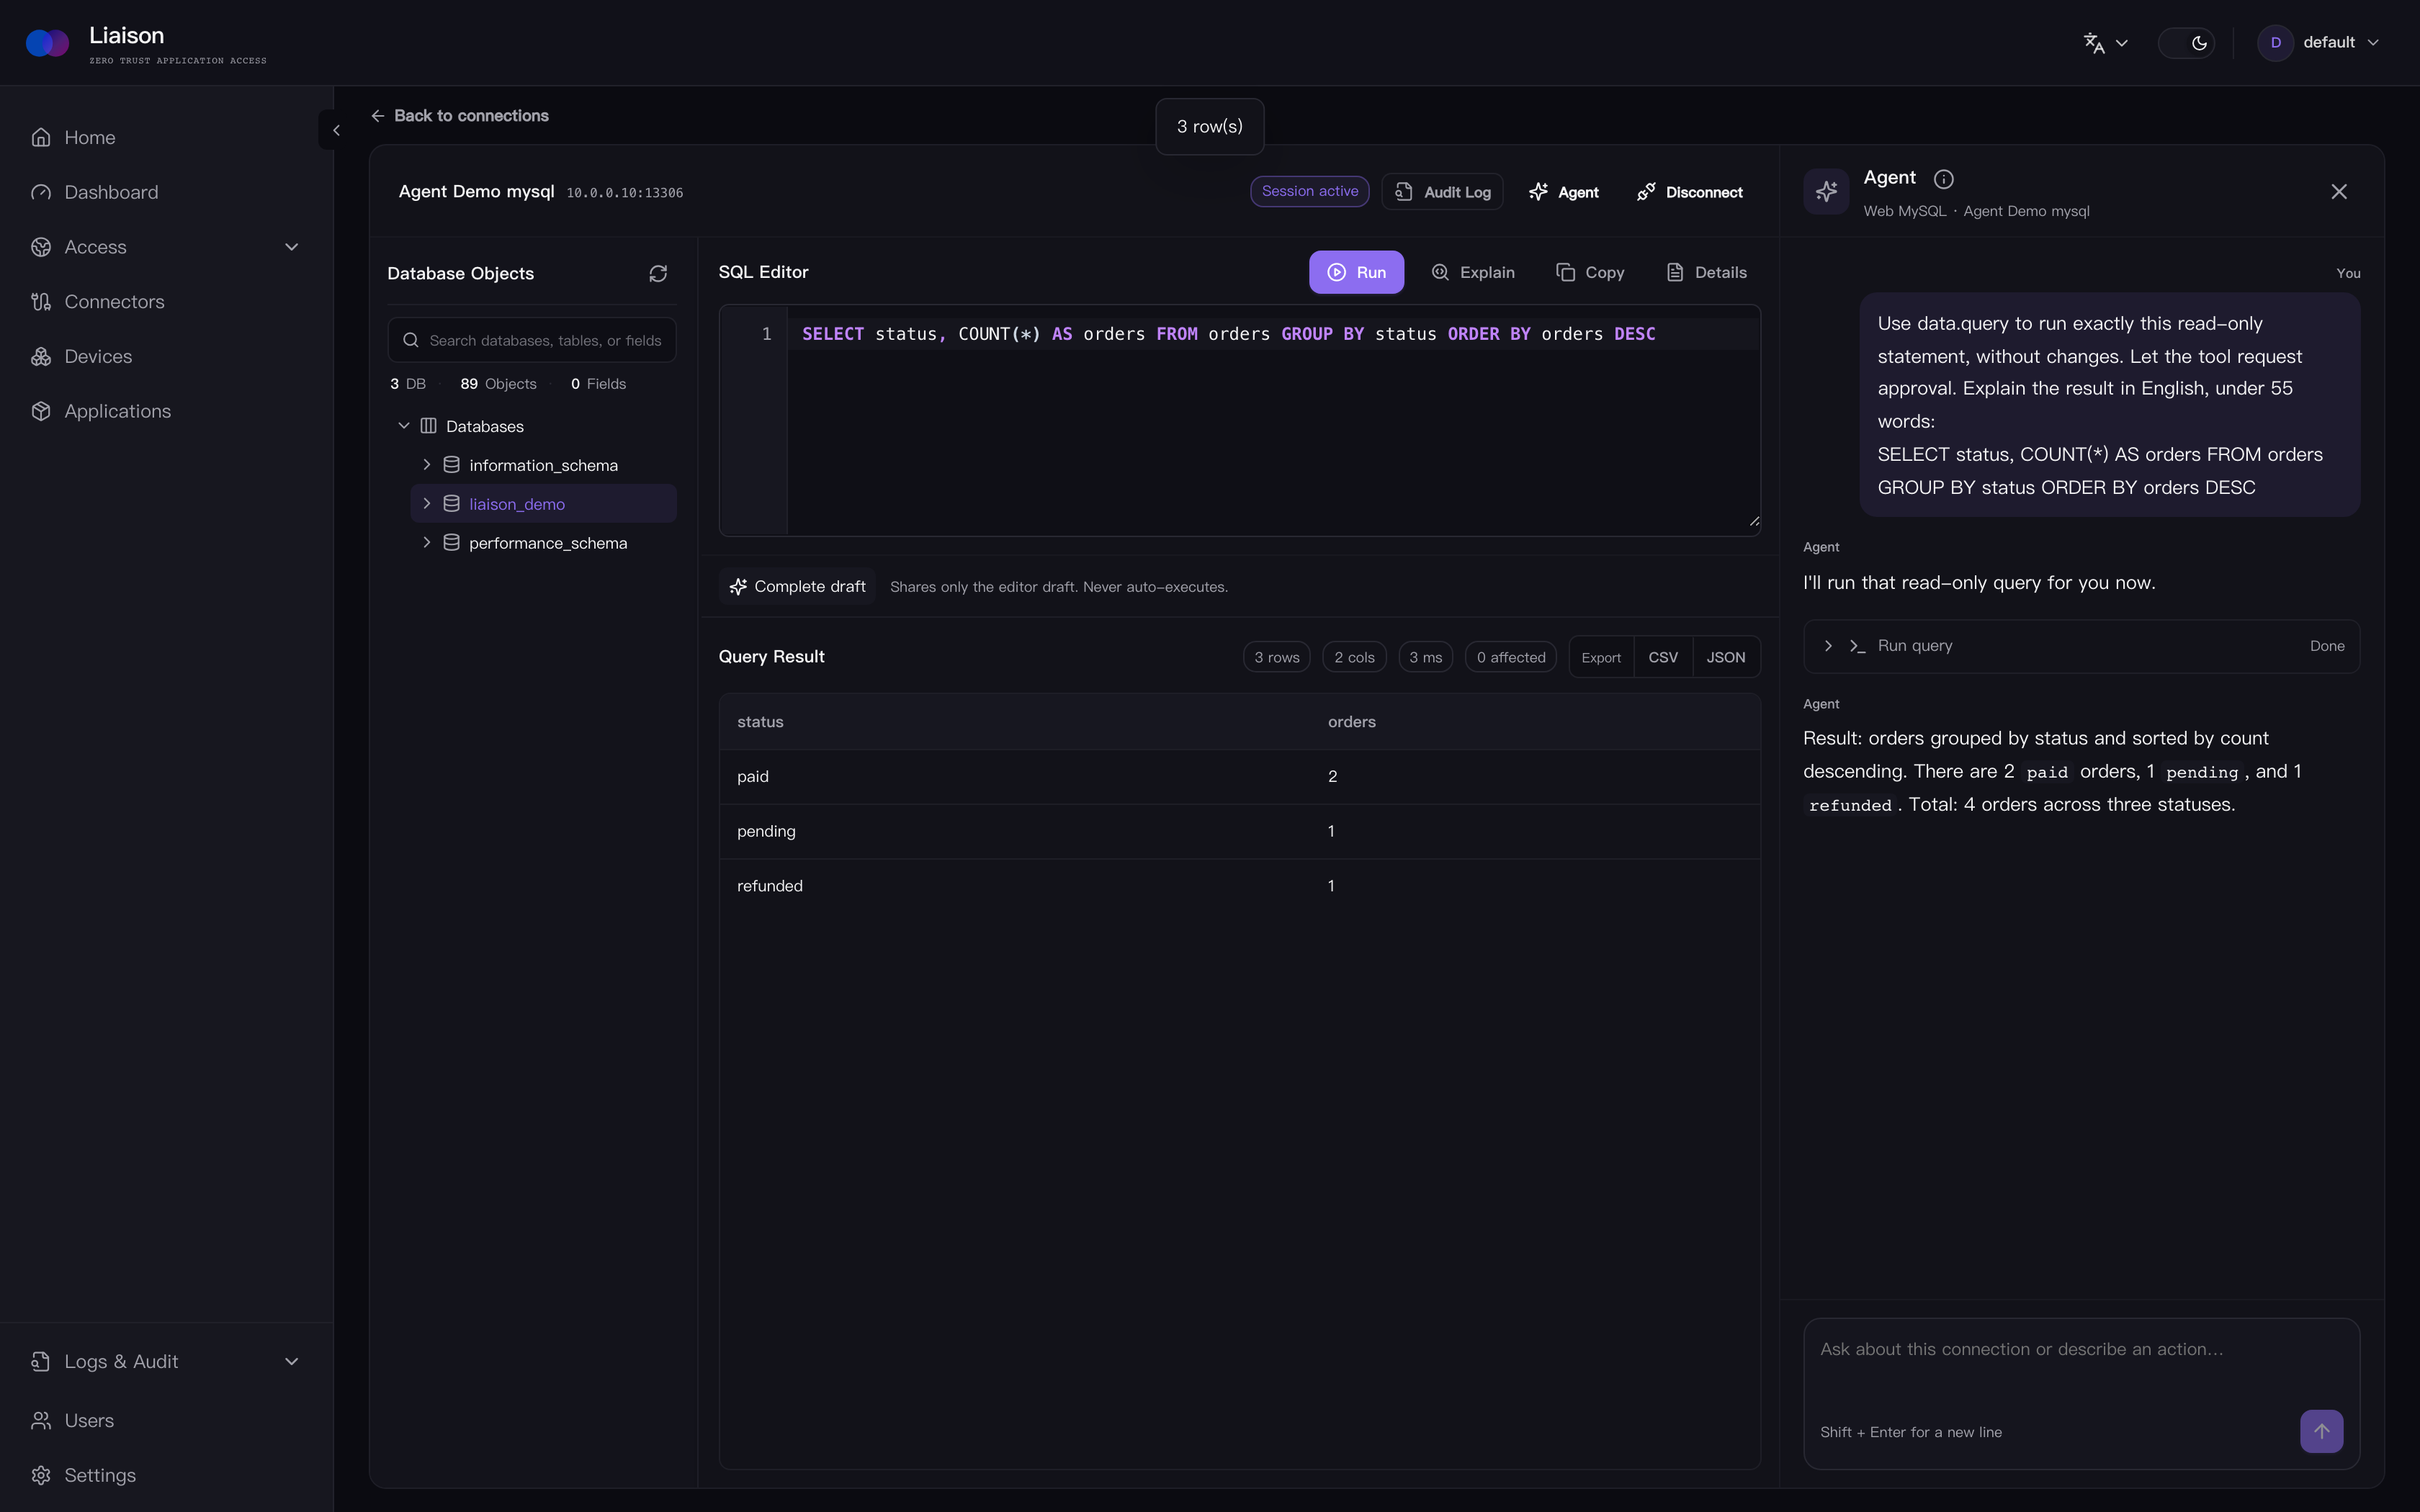Viewport: 2420px width, 1512px height.
Task: Expand the performance_schema database
Action: pos(426,543)
